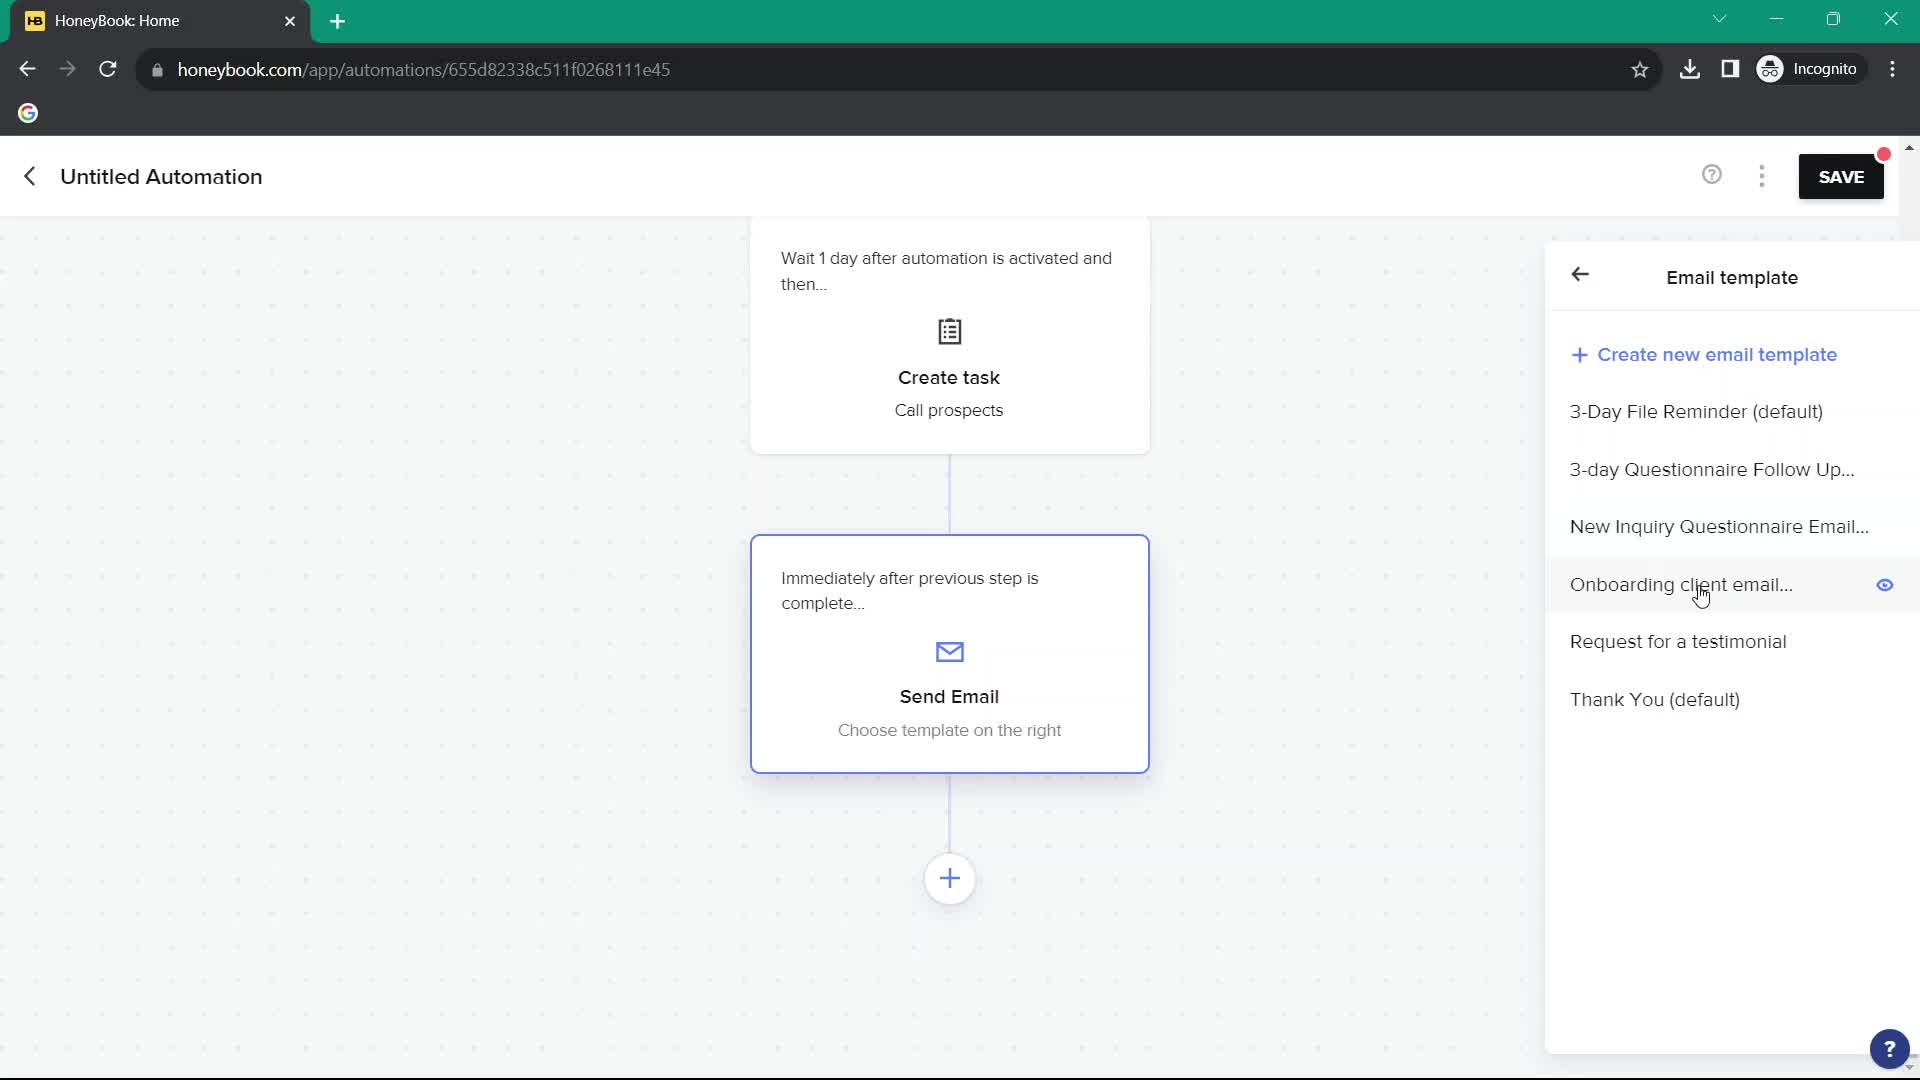Toggle the browser side panel
Screen dimensions: 1920x1080
(1730, 69)
